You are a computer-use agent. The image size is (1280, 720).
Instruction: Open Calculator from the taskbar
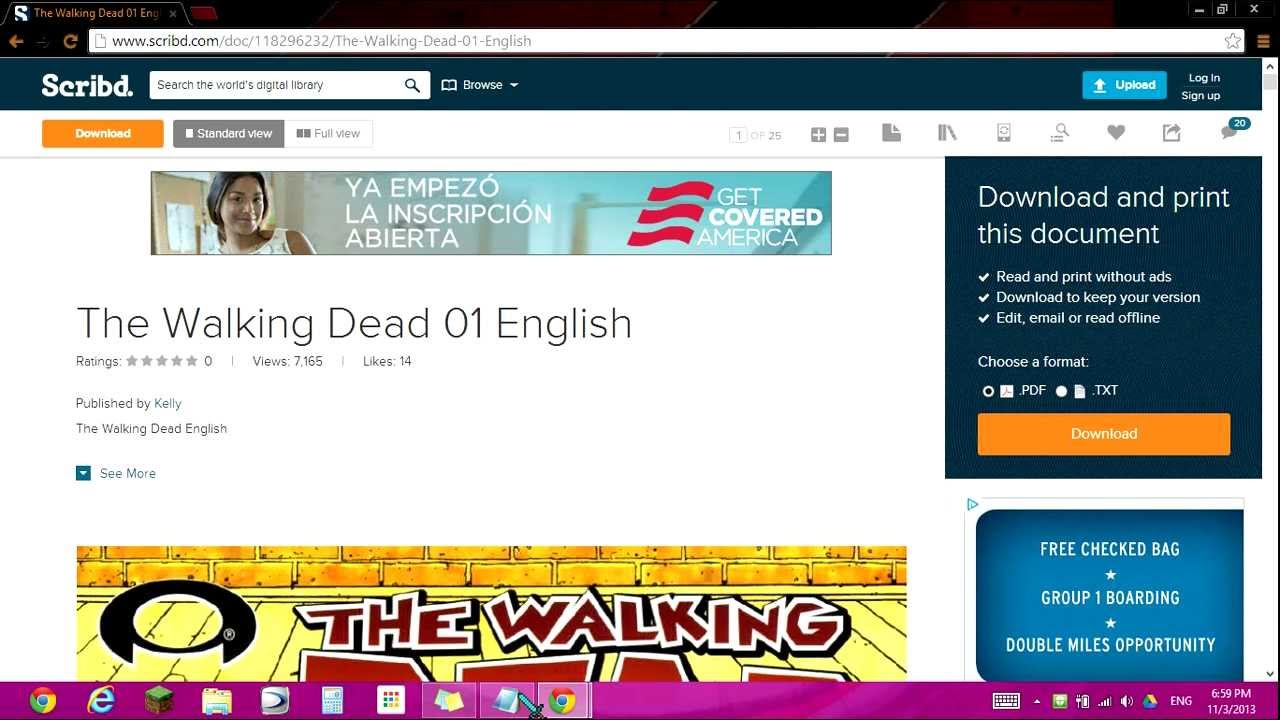(333, 701)
